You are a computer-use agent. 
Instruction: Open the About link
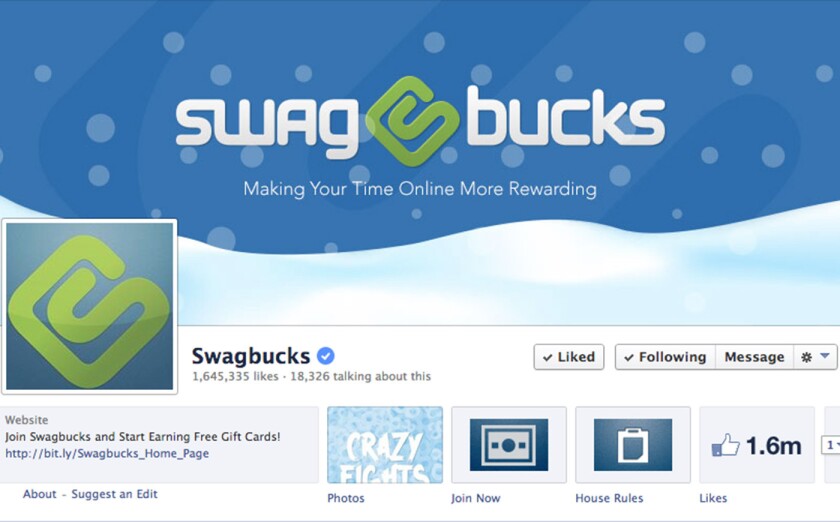[x=39, y=494]
